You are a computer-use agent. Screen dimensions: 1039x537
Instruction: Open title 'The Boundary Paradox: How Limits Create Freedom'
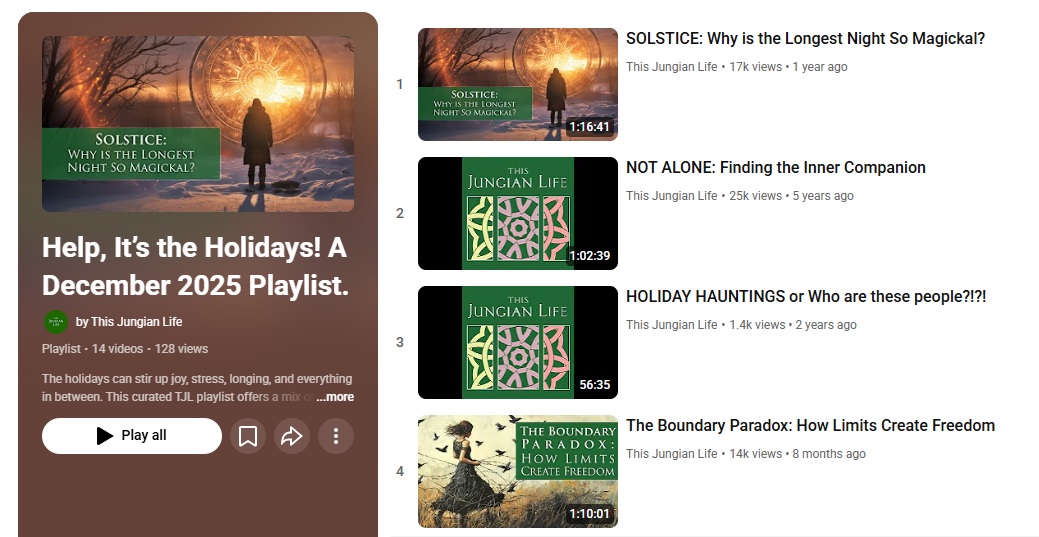810,426
